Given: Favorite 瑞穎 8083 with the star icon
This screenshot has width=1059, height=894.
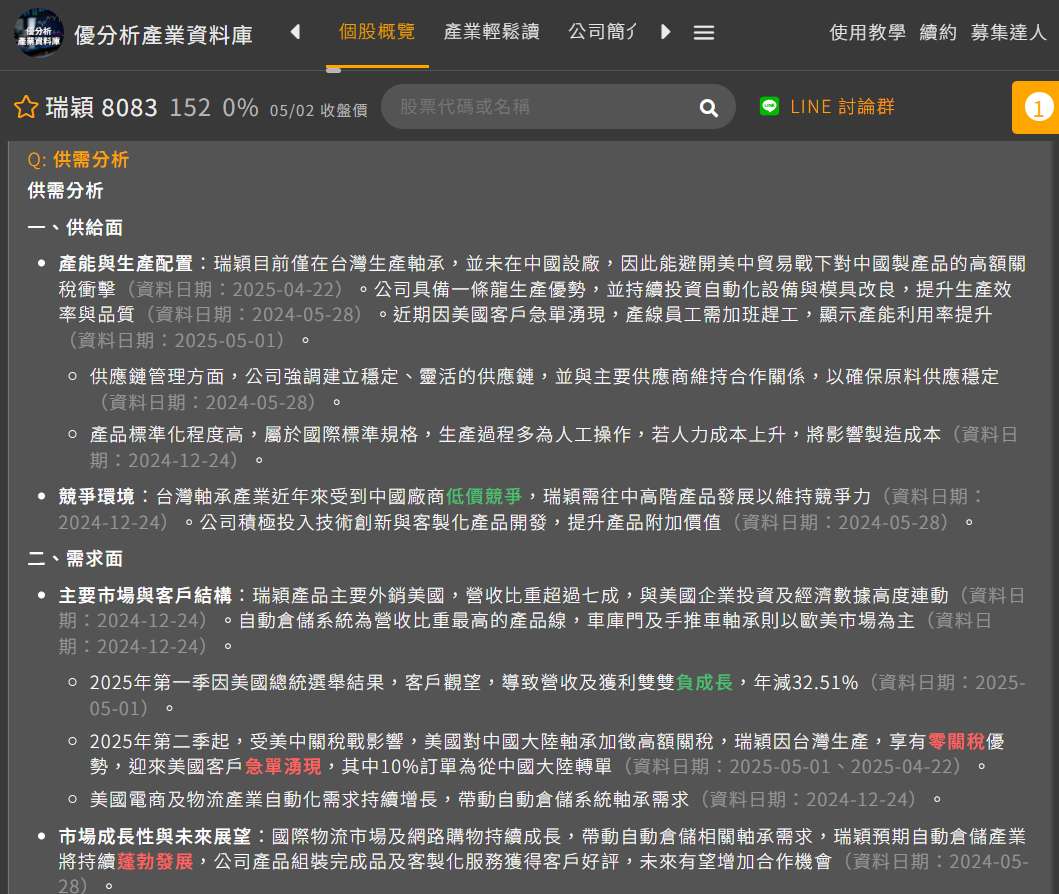Looking at the screenshot, I should 26,107.
